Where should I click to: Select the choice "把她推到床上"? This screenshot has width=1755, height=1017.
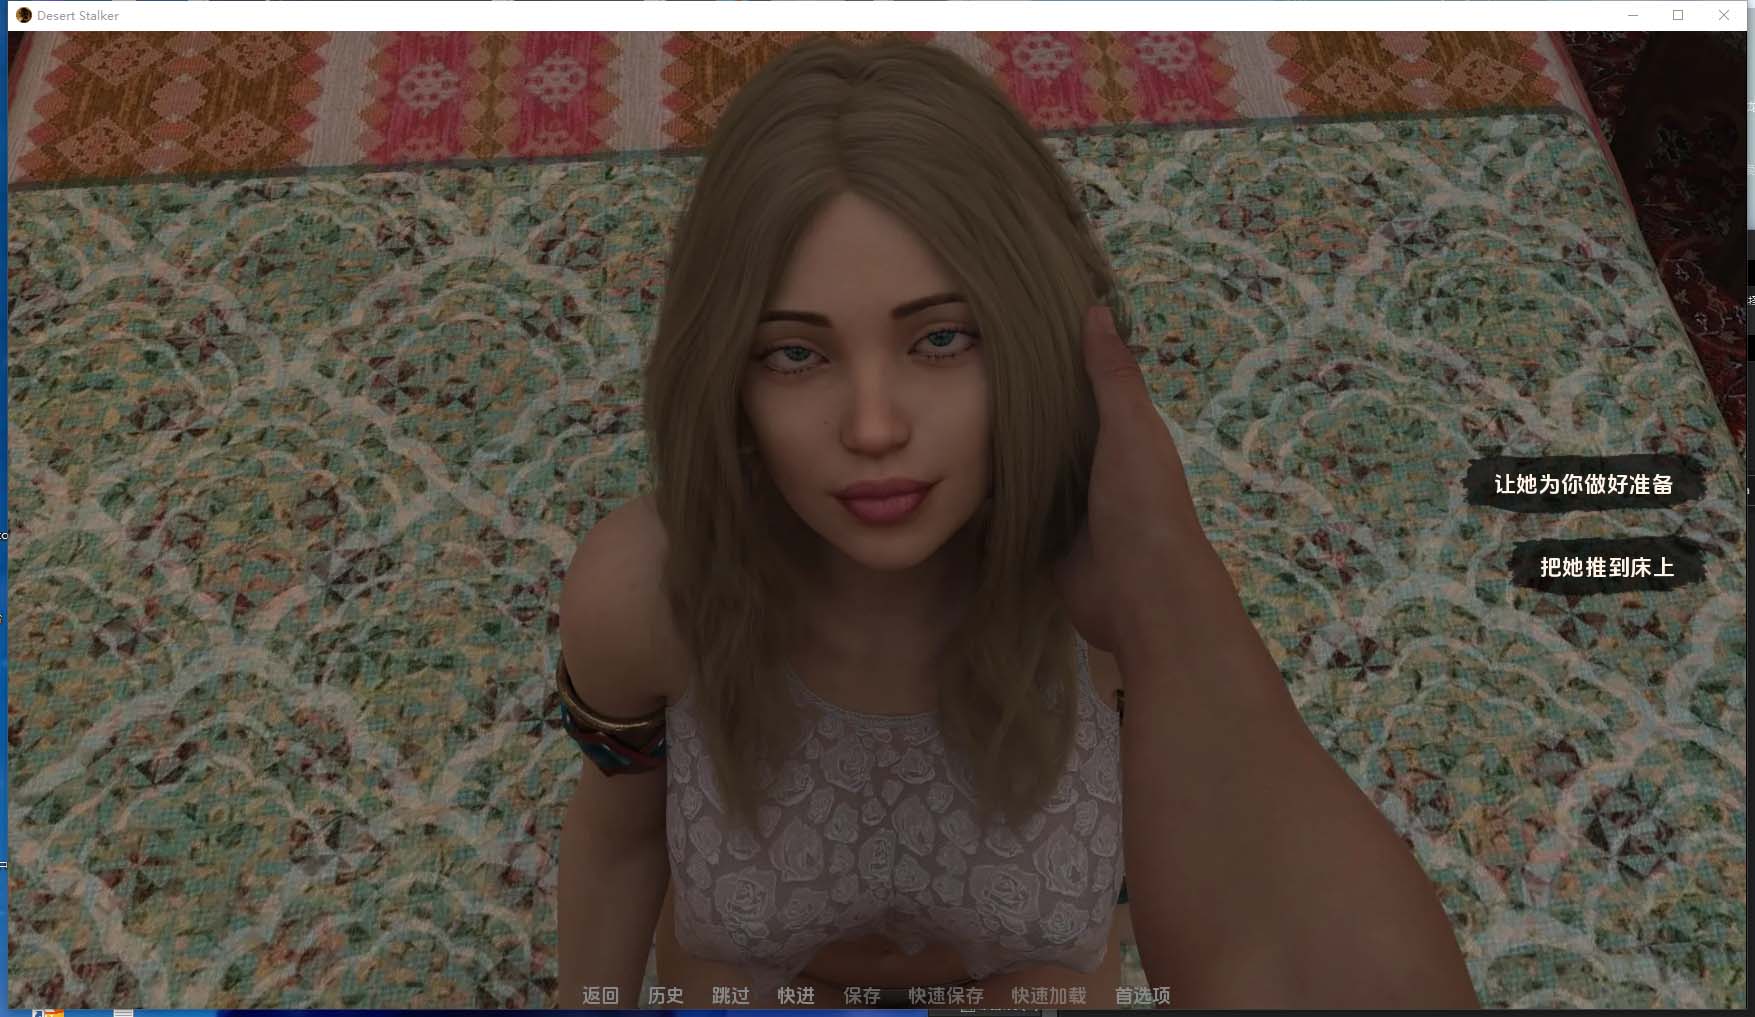click(x=1605, y=566)
